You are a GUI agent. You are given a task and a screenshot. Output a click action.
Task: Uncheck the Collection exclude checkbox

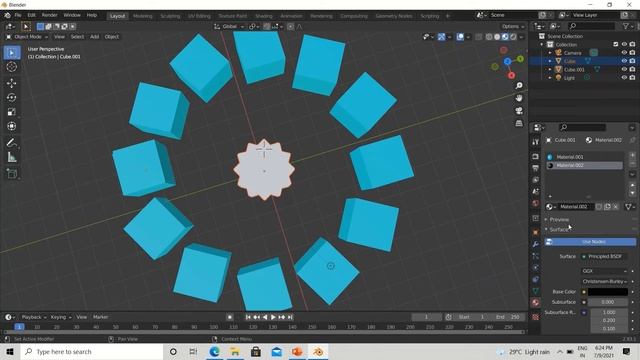616,44
